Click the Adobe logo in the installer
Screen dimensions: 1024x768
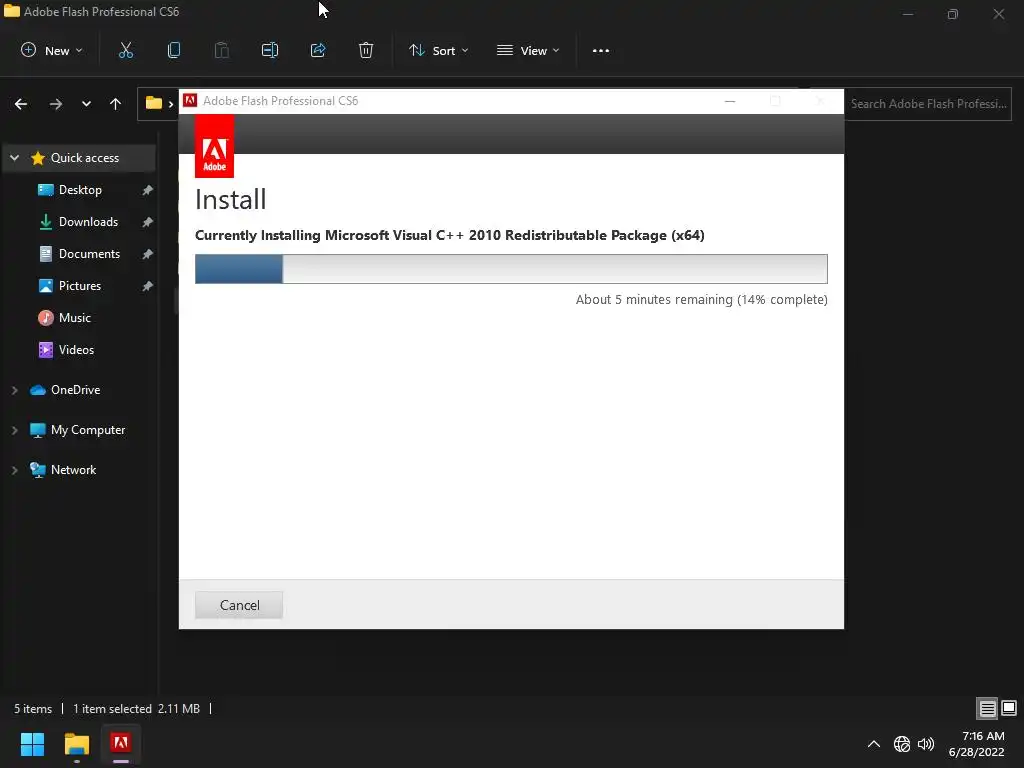coord(214,146)
